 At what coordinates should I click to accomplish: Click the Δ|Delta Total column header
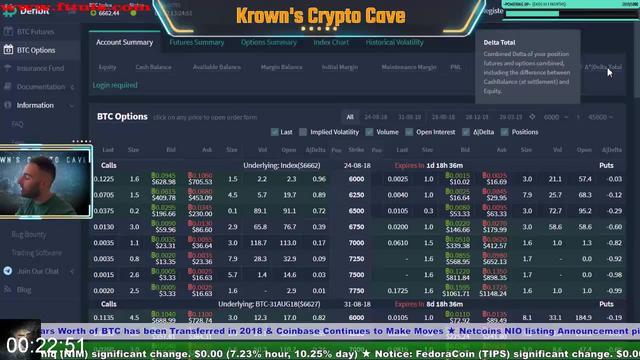602,67
